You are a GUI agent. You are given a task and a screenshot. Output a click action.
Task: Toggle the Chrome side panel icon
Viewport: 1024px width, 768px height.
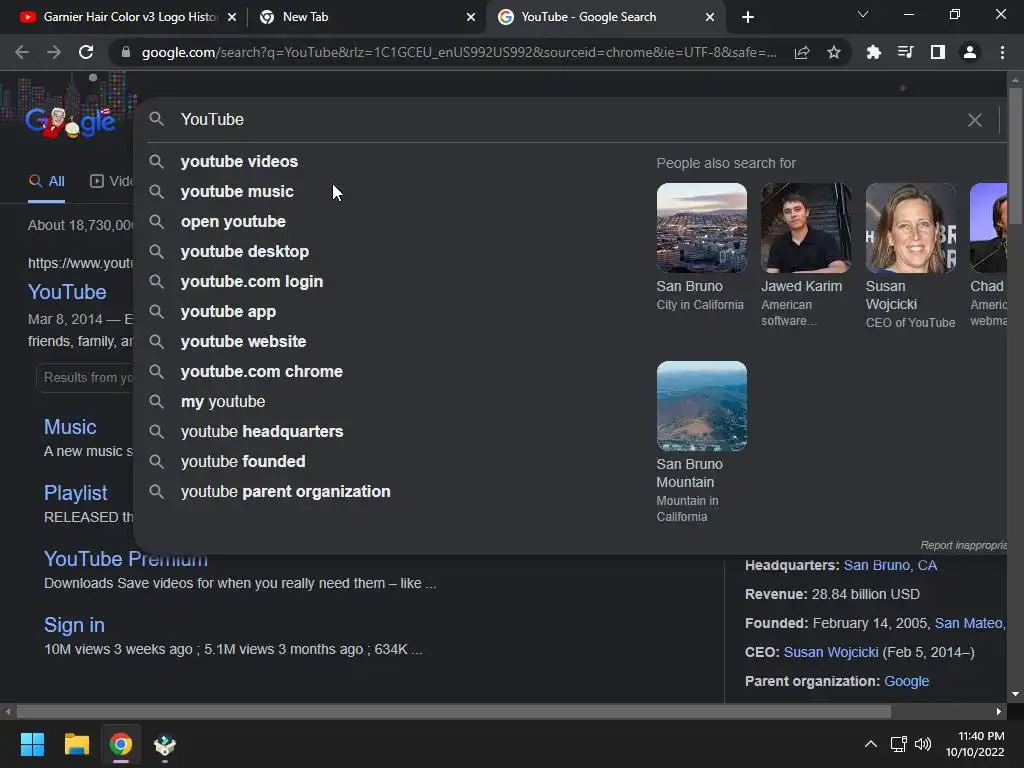pyautogui.click(x=938, y=52)
